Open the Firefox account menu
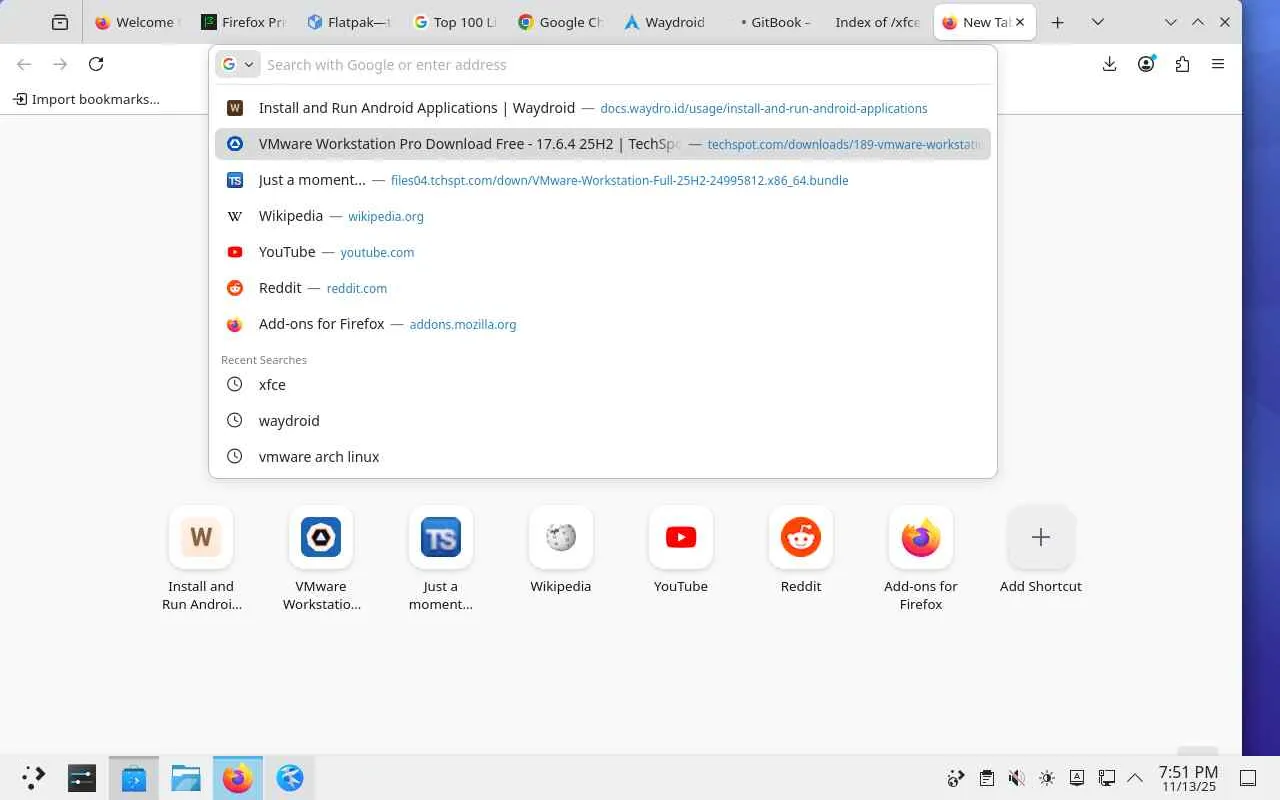 tap(1146, 64)
